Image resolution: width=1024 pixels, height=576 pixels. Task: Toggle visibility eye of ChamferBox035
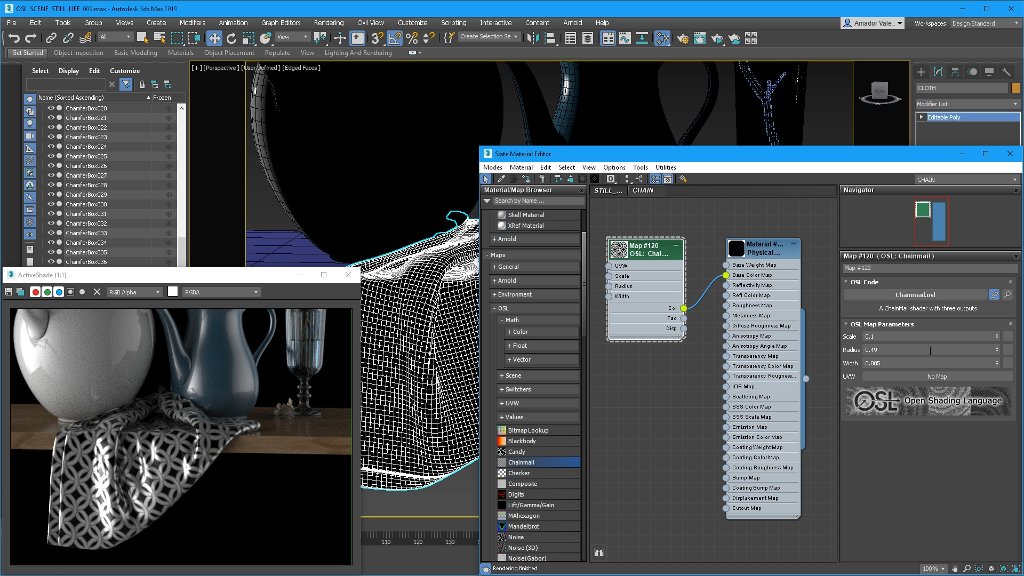point(51,252)
